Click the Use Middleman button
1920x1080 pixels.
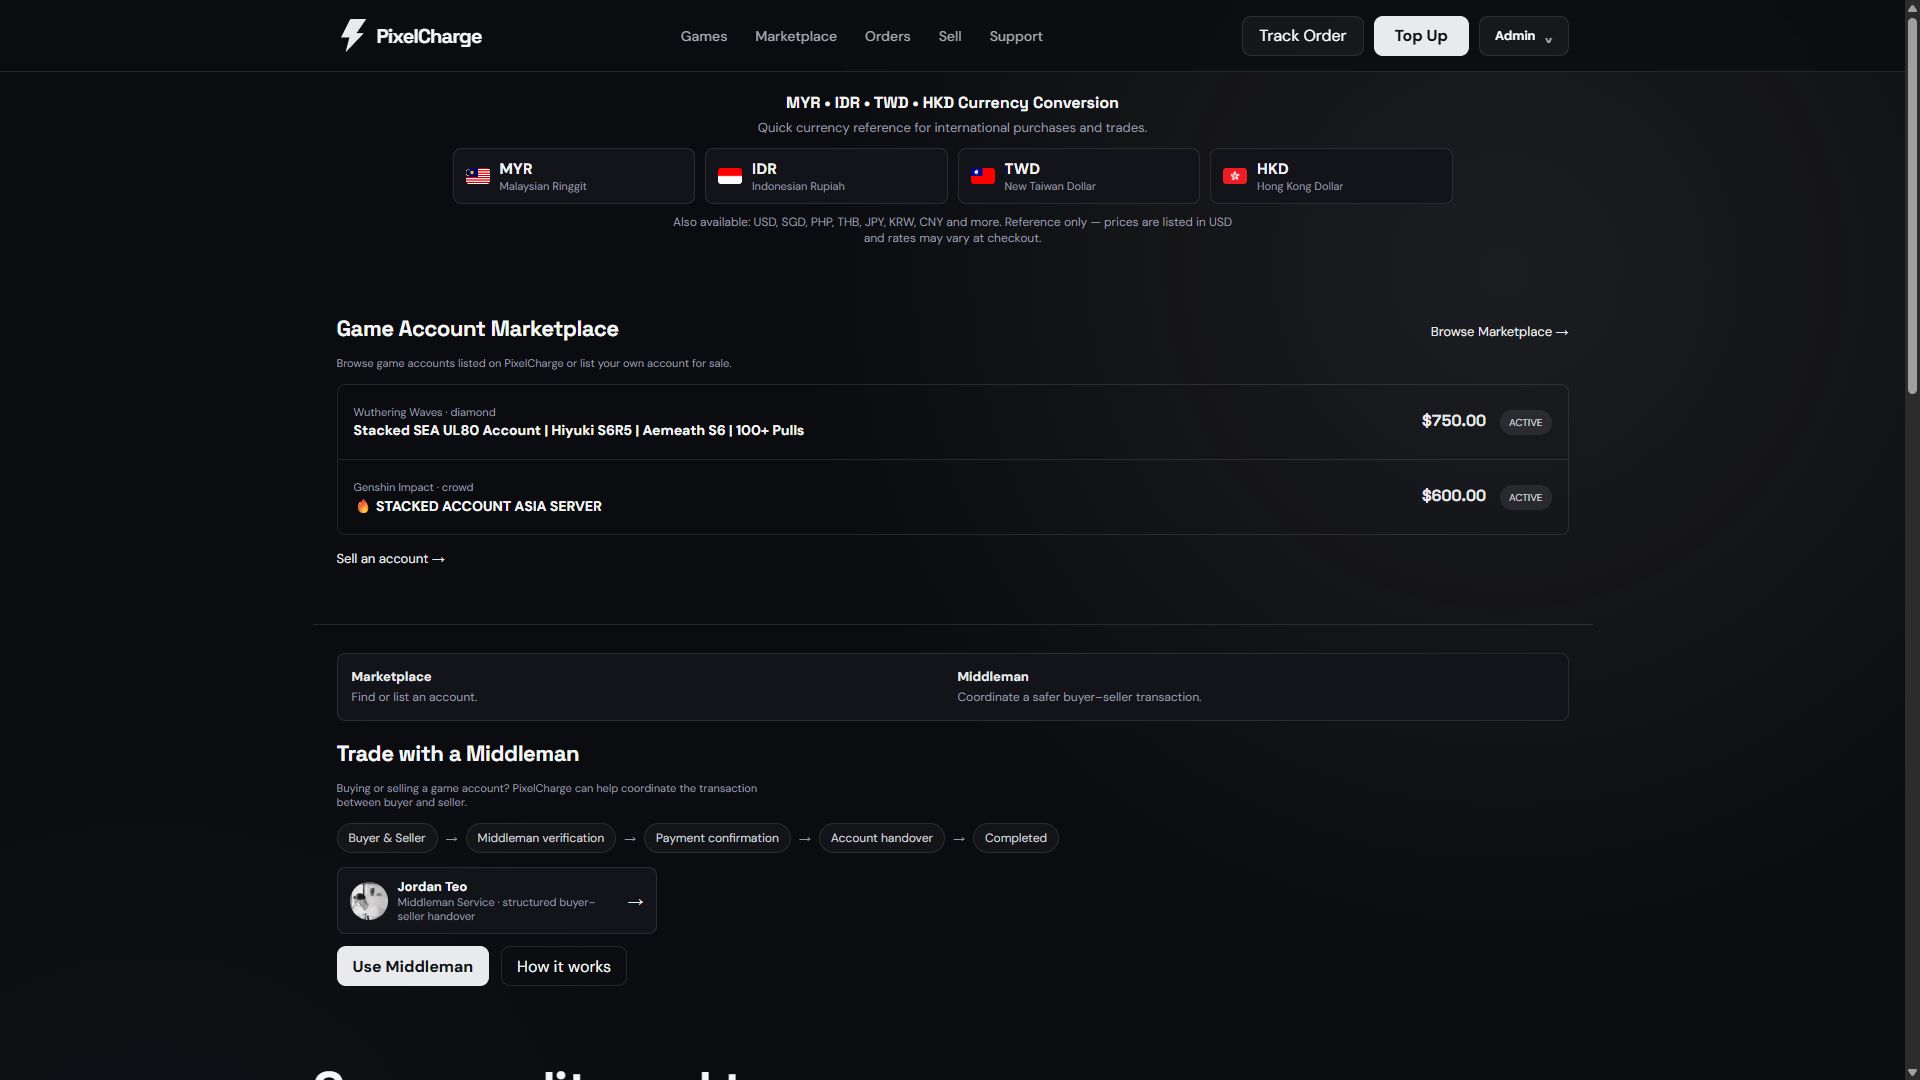(412, 966)
